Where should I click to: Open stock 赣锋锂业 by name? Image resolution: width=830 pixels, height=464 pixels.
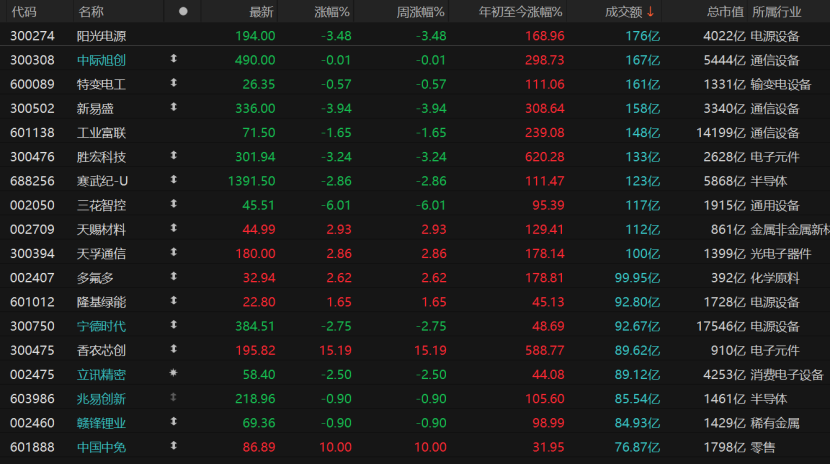101,423
